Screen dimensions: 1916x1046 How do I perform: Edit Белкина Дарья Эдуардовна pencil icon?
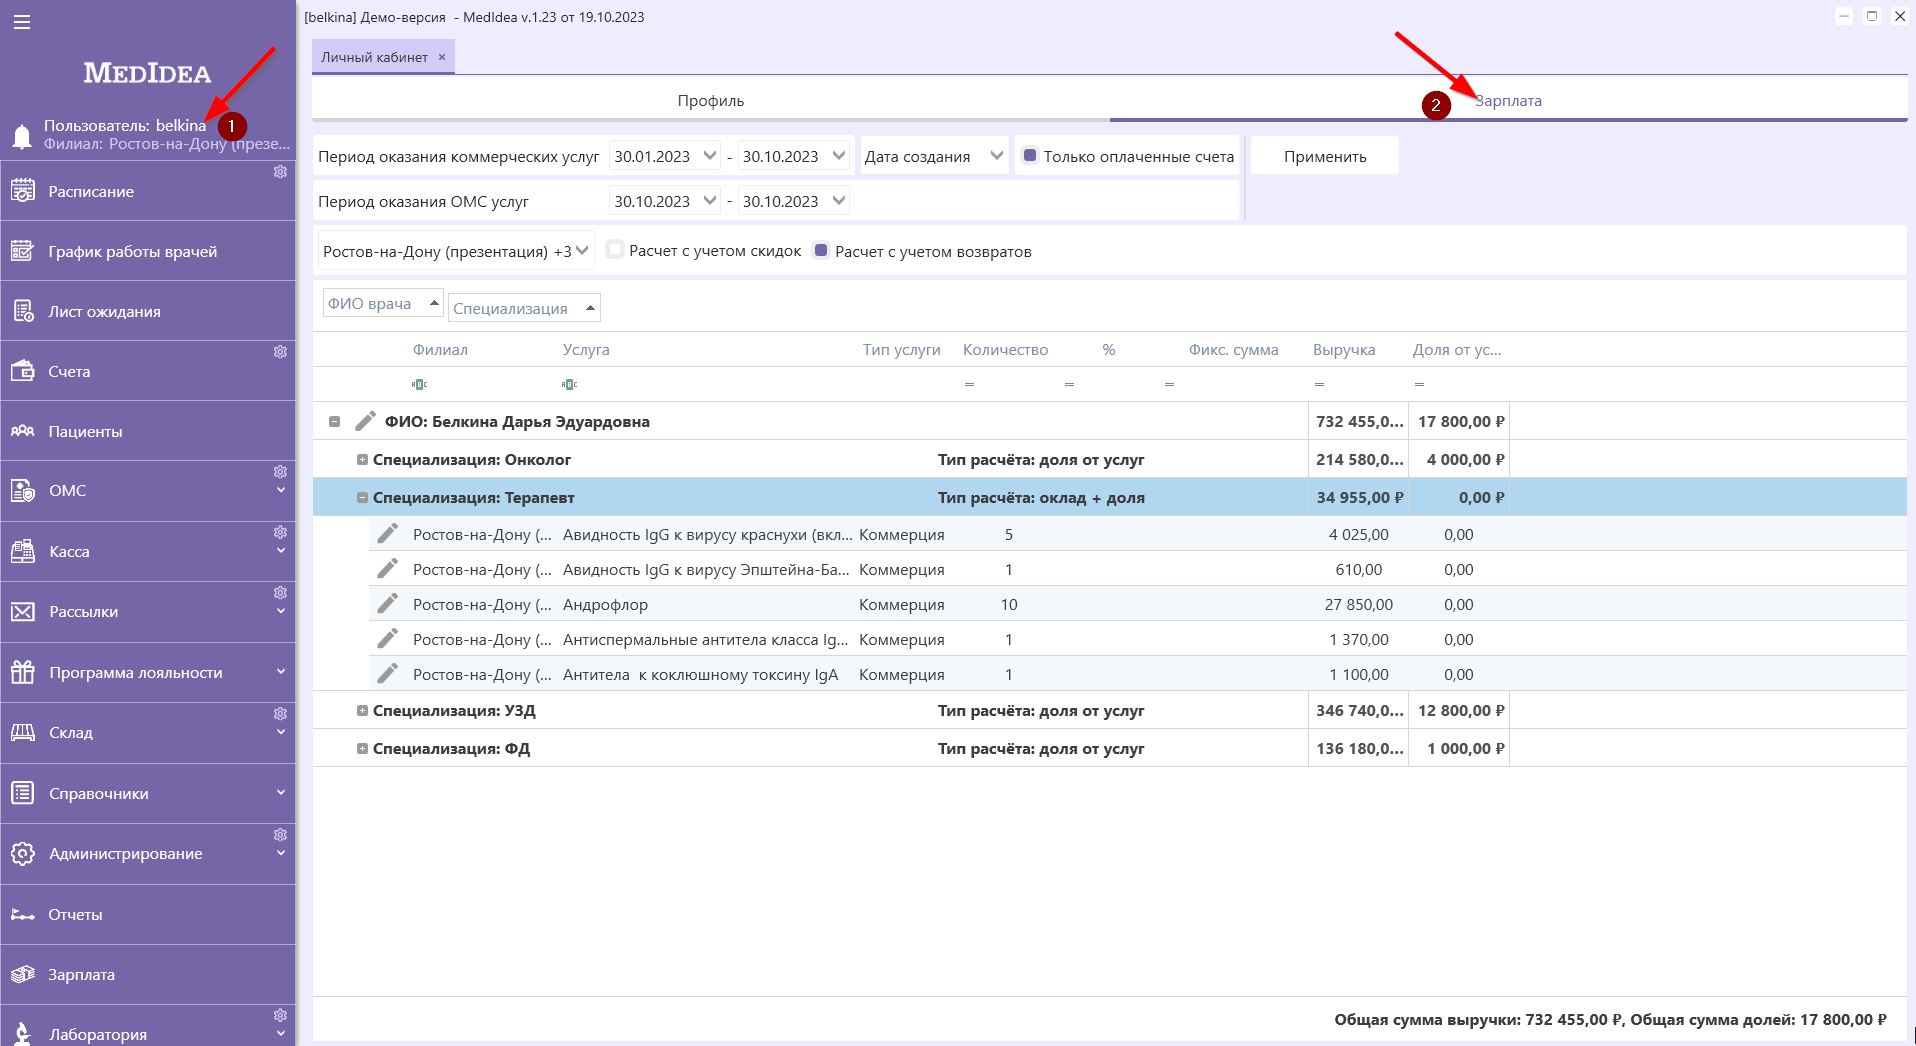[365, 421]
